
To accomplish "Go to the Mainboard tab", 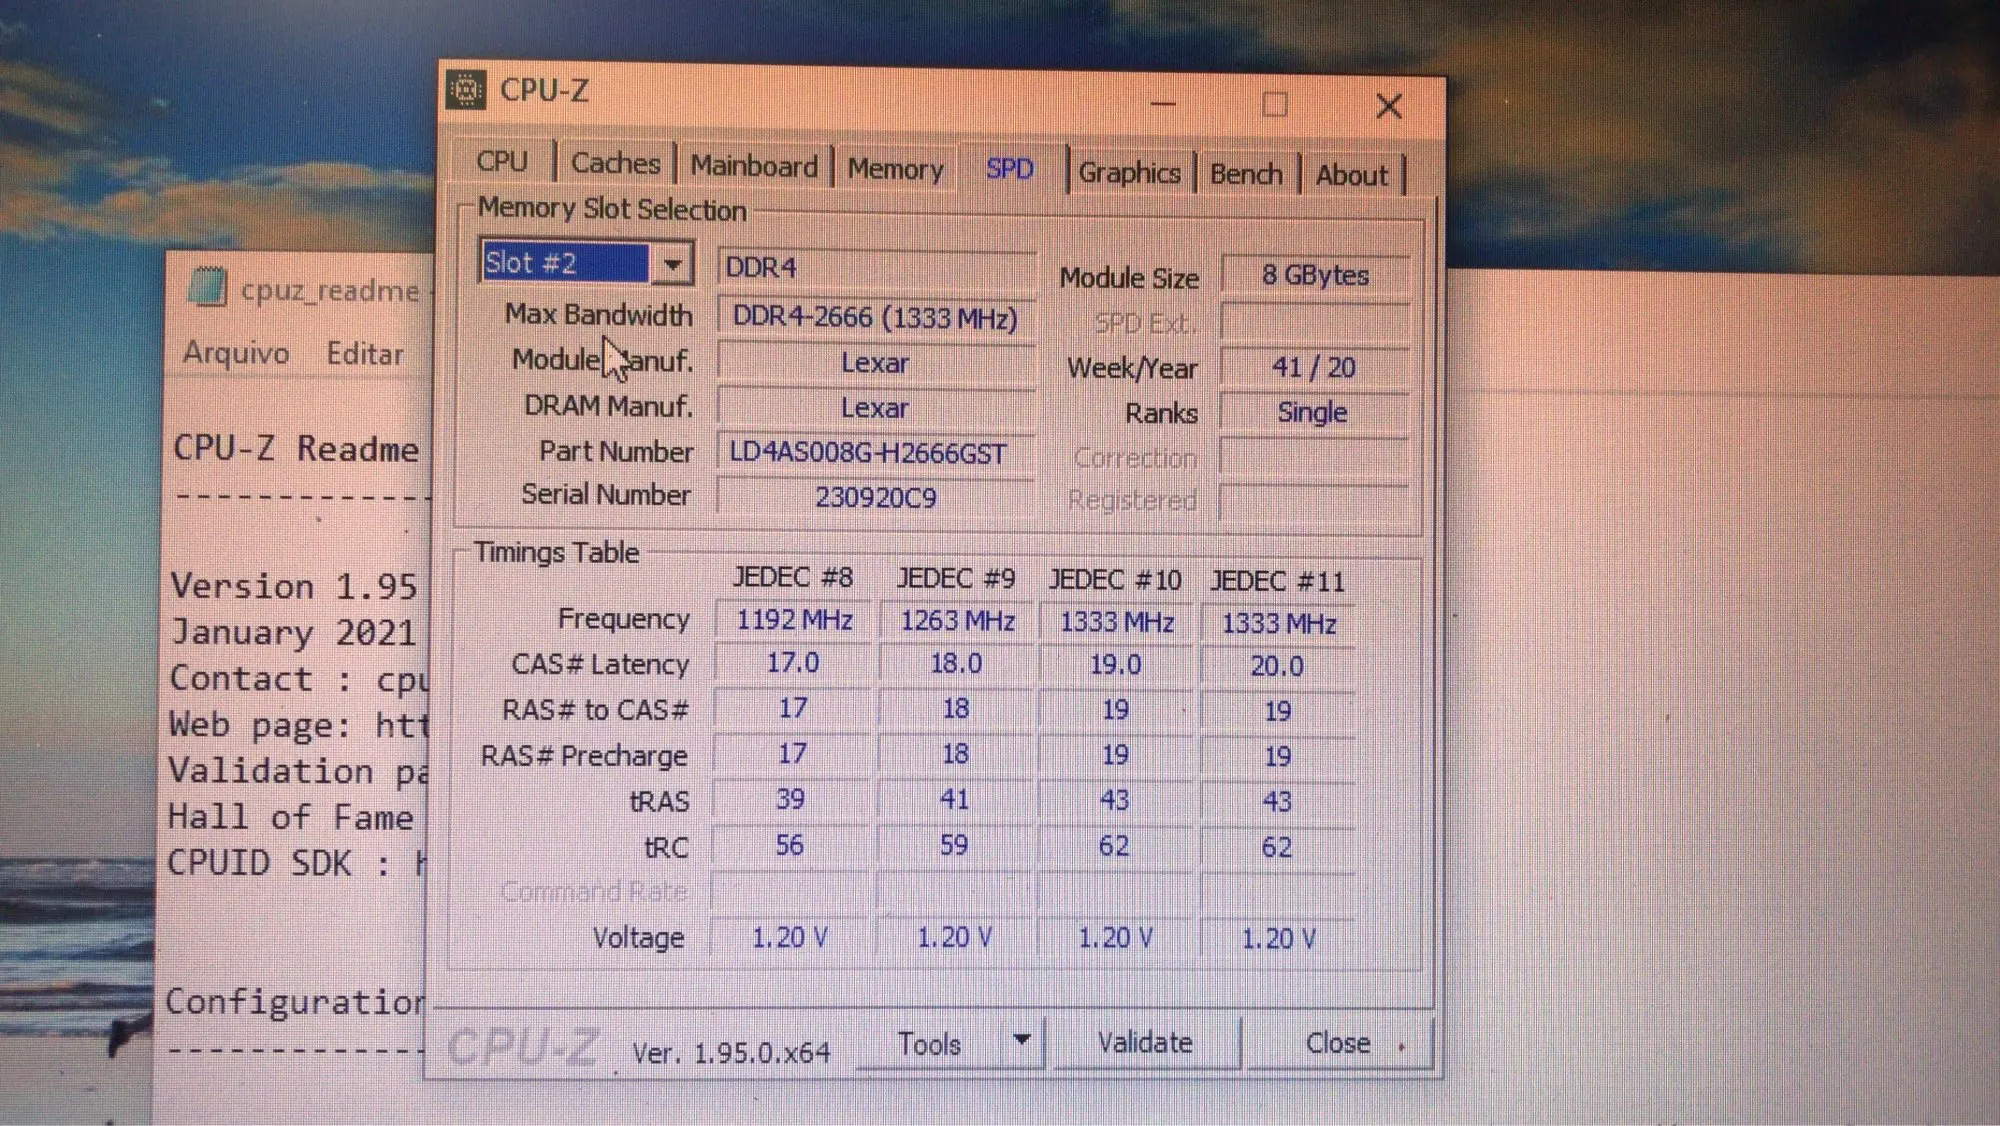I will pyautogui.click(x=754, y=166).
